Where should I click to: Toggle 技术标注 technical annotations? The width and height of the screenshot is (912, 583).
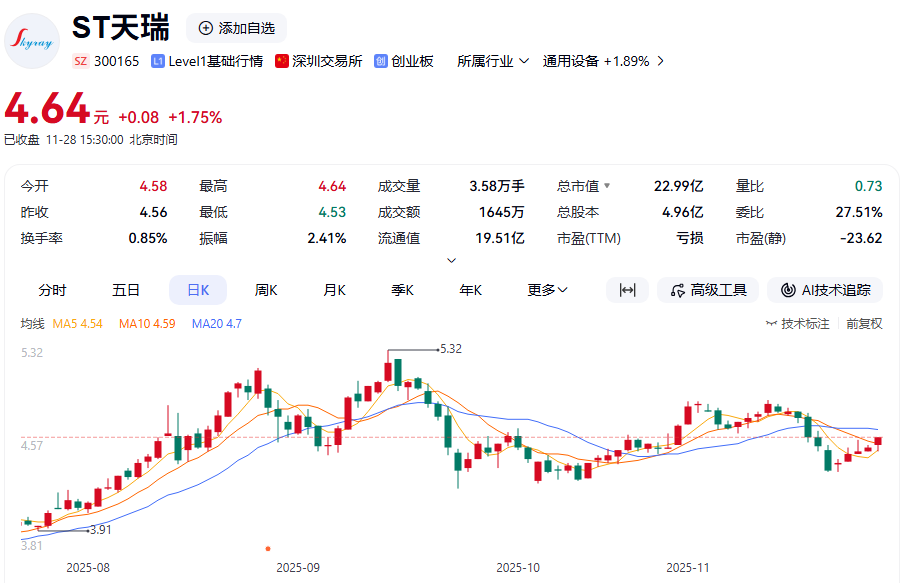pos(797,323)
